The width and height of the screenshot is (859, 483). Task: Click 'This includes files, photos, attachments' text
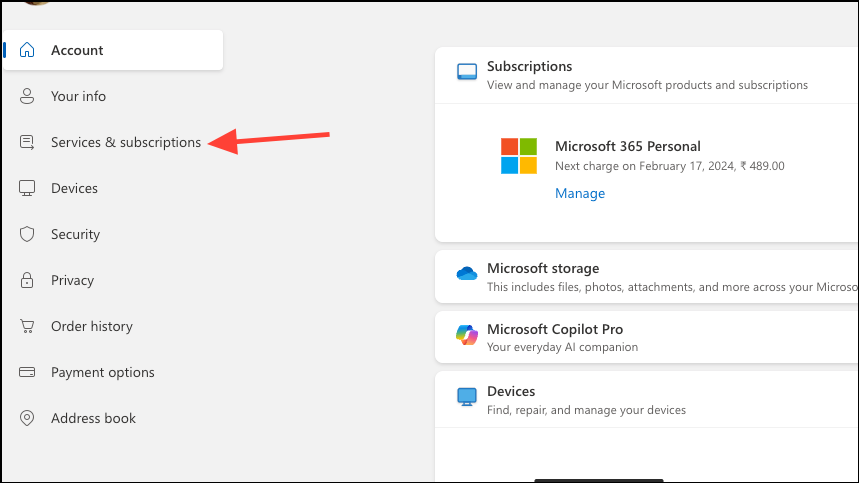point(673,287)
